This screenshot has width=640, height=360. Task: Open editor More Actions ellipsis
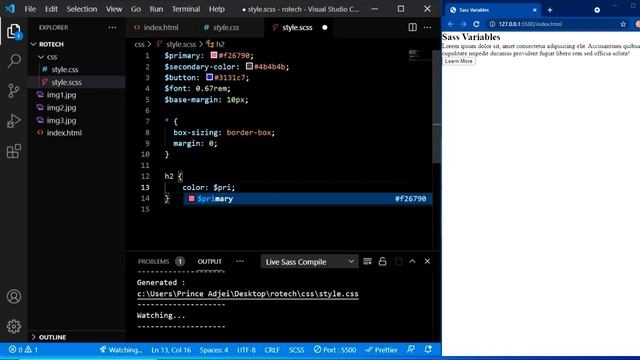pyautogui.click(x=427, y=27)
